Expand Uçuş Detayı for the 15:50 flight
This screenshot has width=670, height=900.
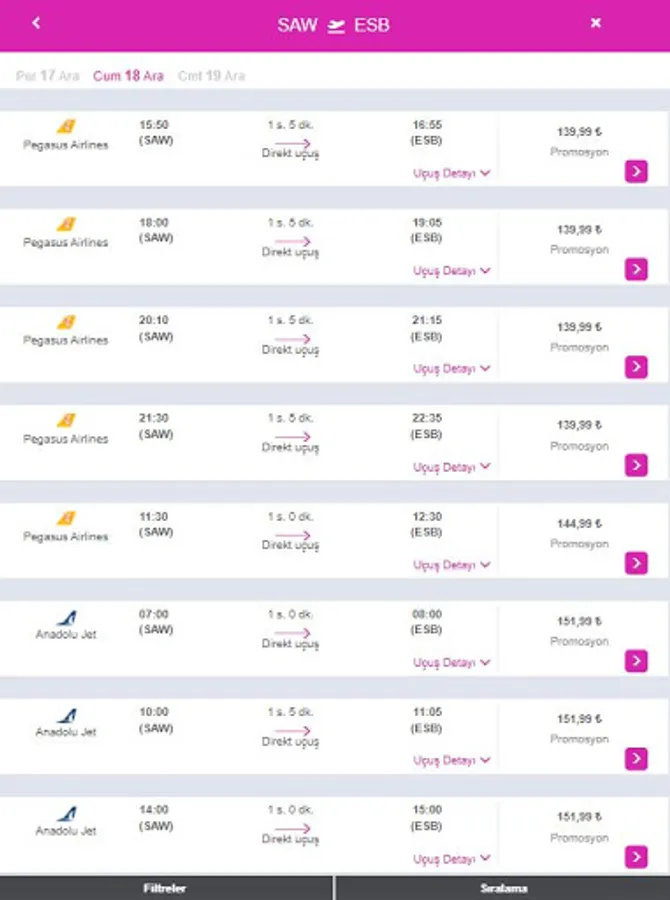click(x=452, y=173)
